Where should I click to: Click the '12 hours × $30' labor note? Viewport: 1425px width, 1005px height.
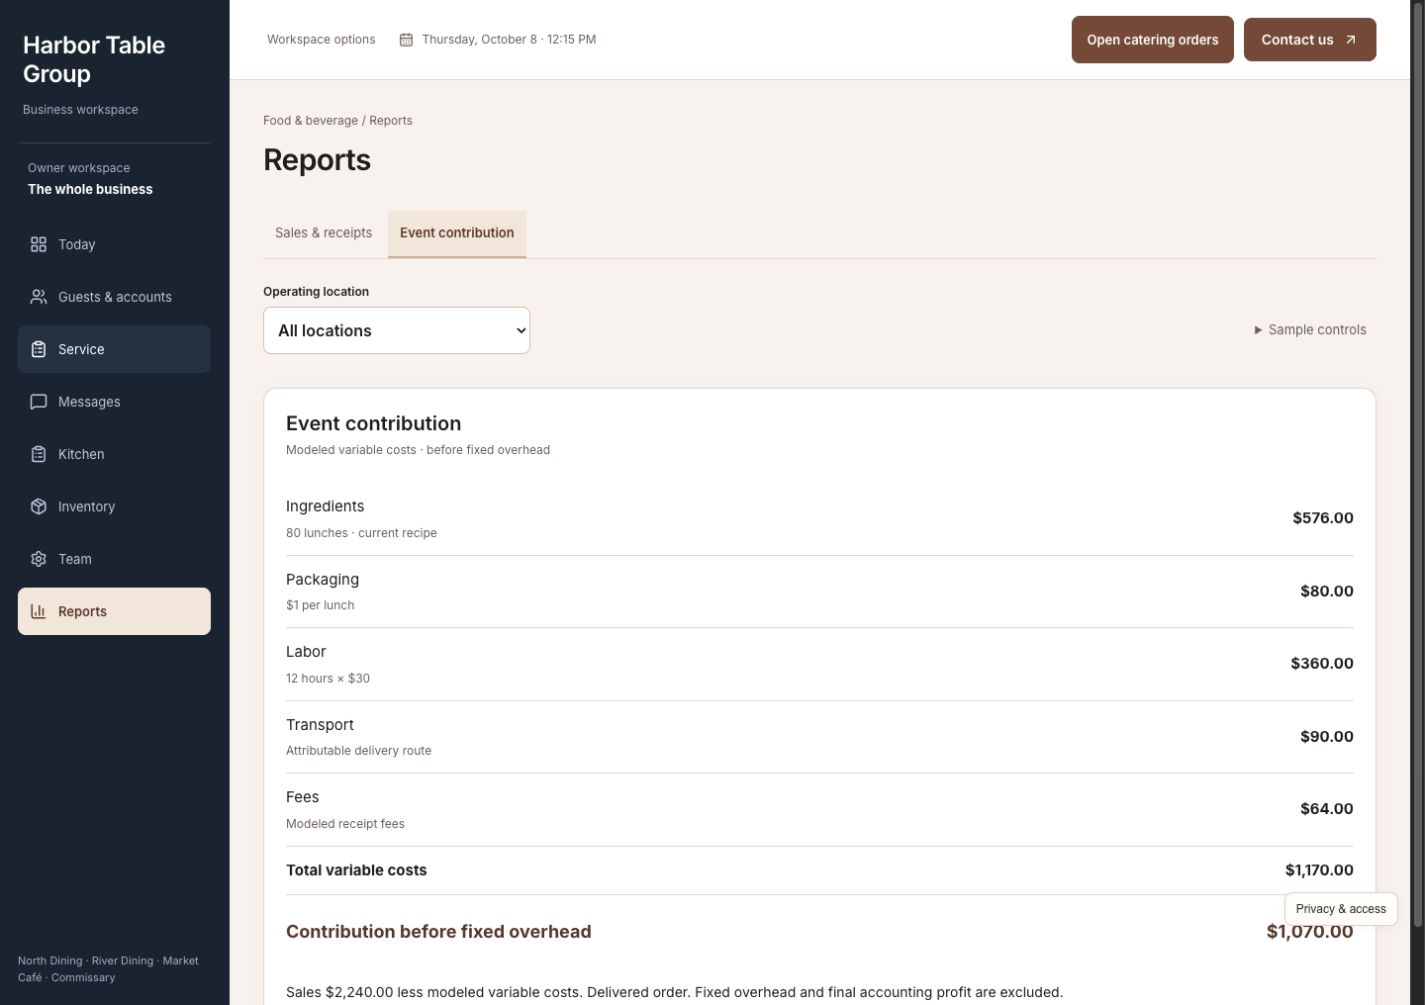coord(328,678)
